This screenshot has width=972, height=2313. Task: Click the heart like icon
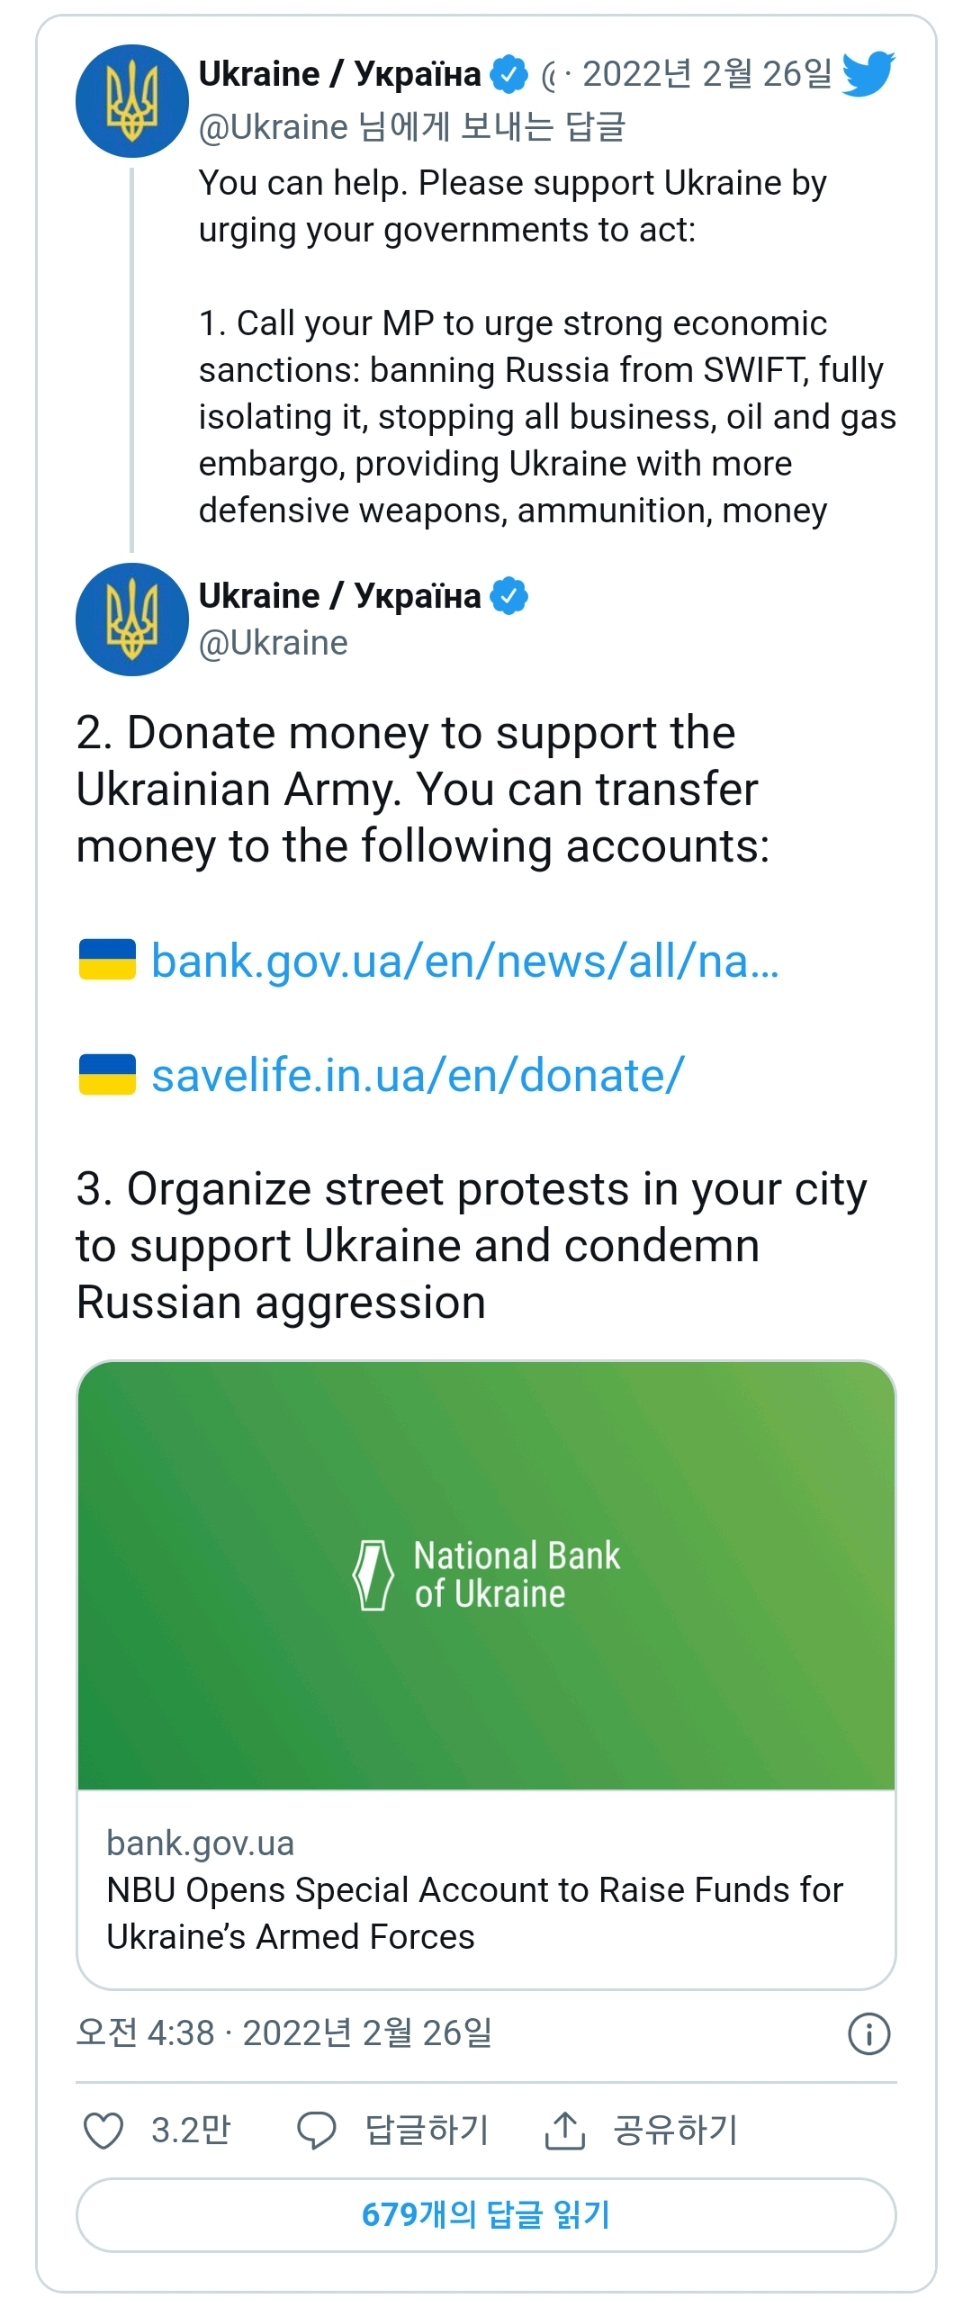coord(103,2130)
